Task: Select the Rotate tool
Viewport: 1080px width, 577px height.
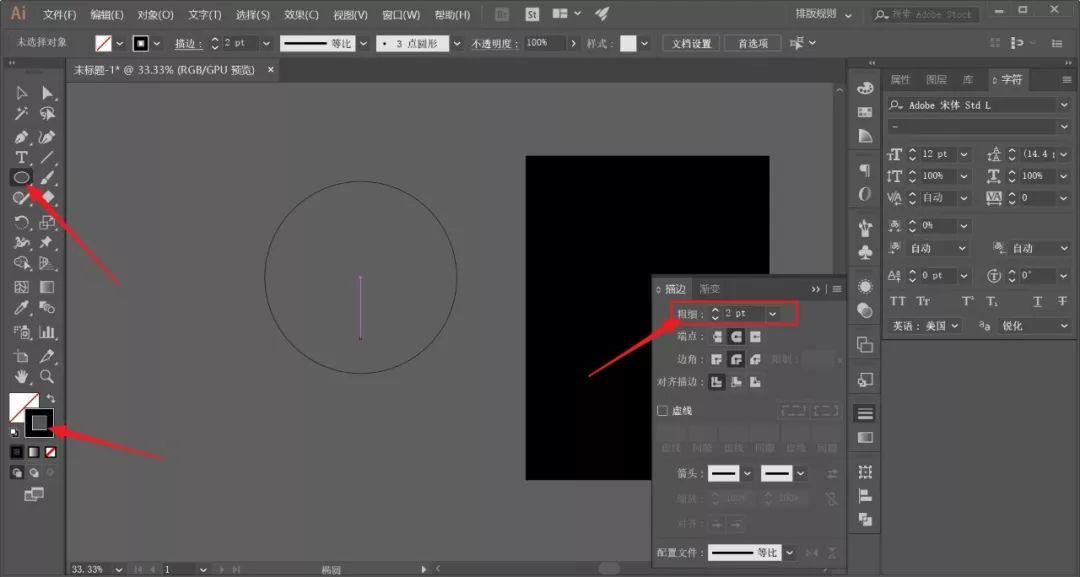Action: coord(21,222)
